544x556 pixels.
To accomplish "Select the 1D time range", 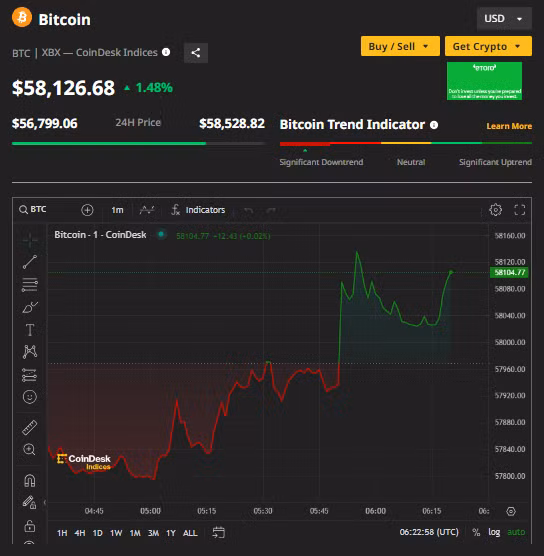I will 98,533.
